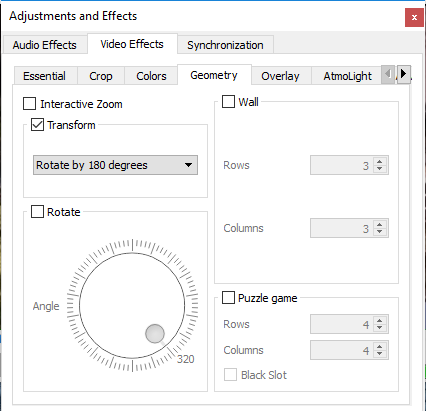Close the Adjustments and Effects window

coord(414,17)
